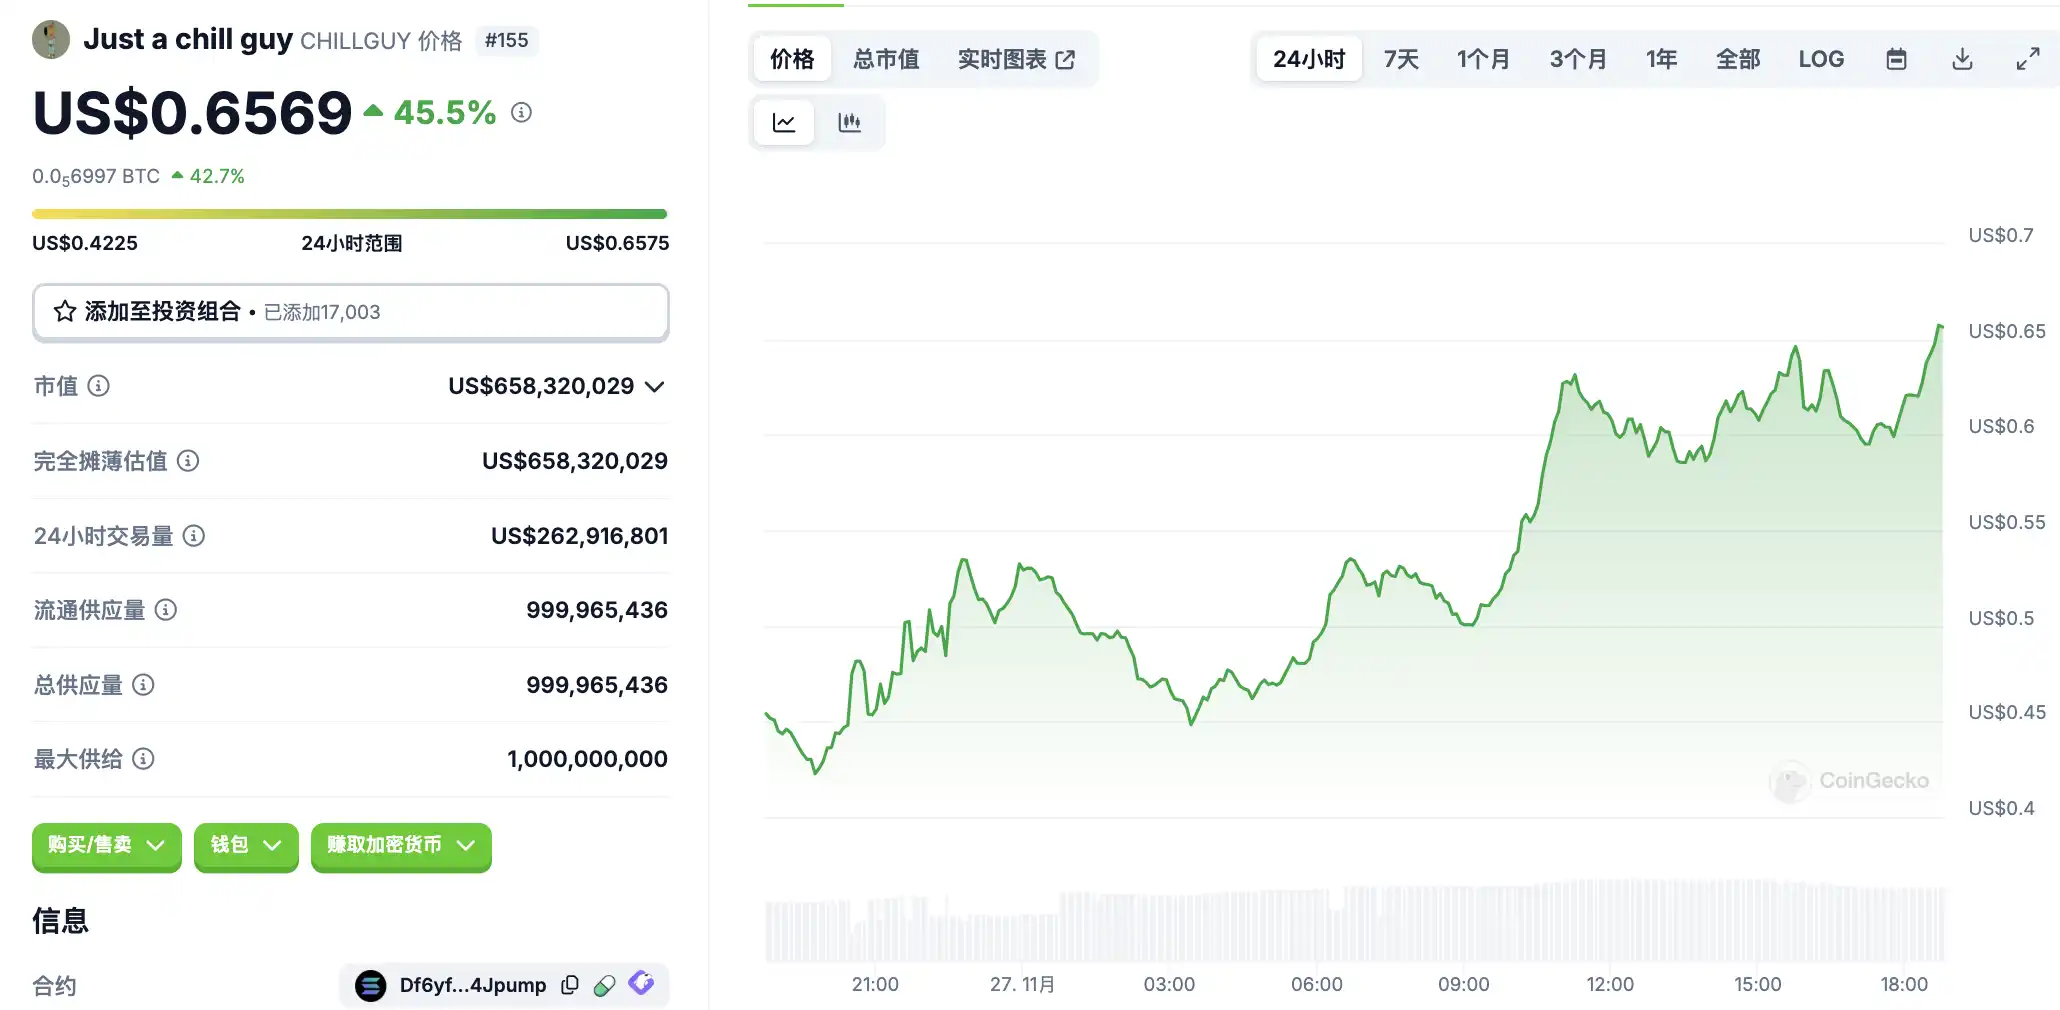Viewport: 2060px width, 1010px height.
Task: Open the 钱包 dropdown
Action: click(246, 846)
